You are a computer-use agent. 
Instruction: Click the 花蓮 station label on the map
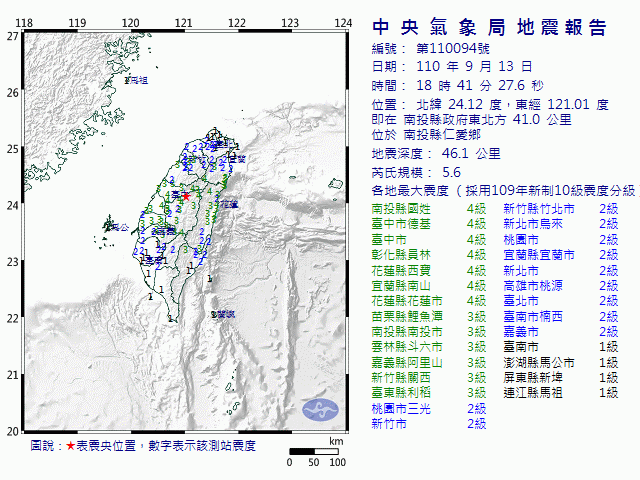point(229,204)
